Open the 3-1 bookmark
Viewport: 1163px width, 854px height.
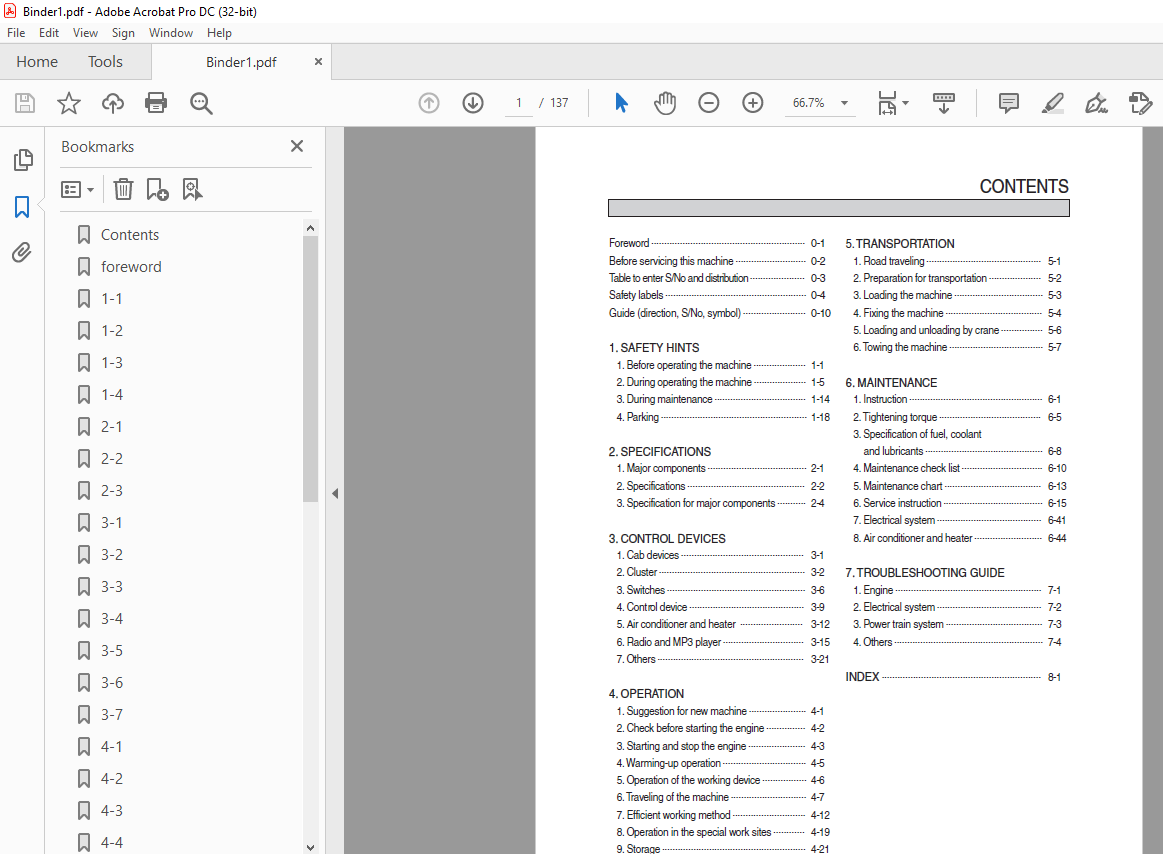[112, 523]
